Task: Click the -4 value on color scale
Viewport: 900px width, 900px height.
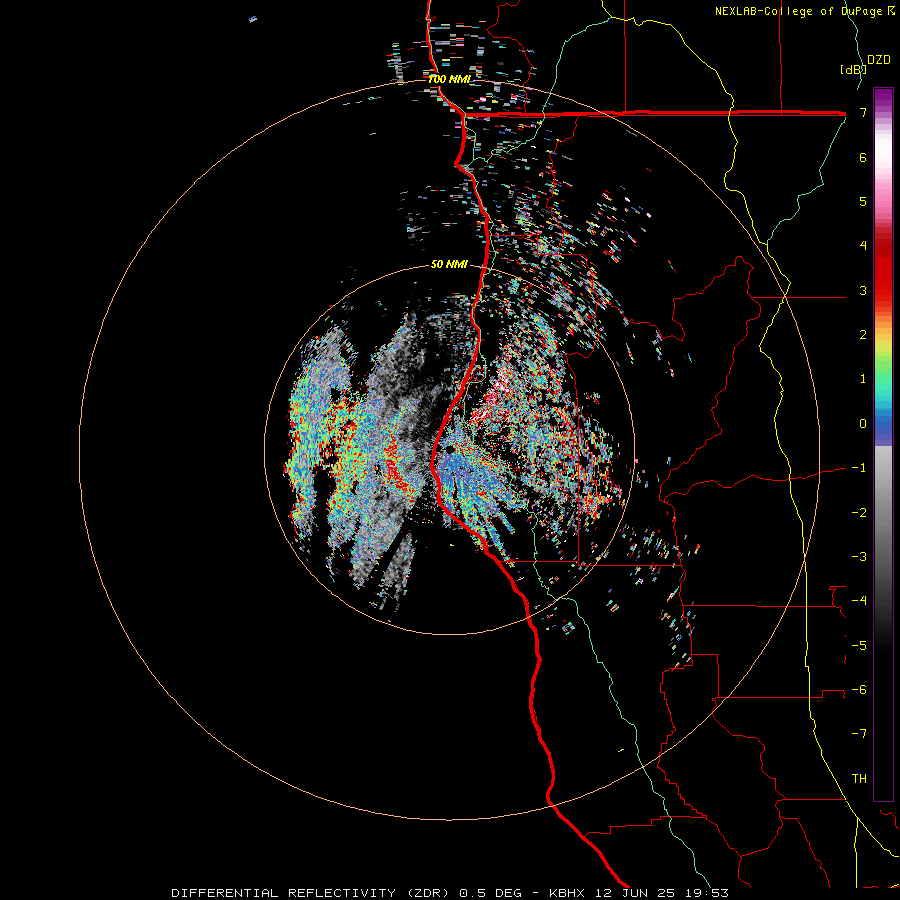Action: (x=859, y=601)
